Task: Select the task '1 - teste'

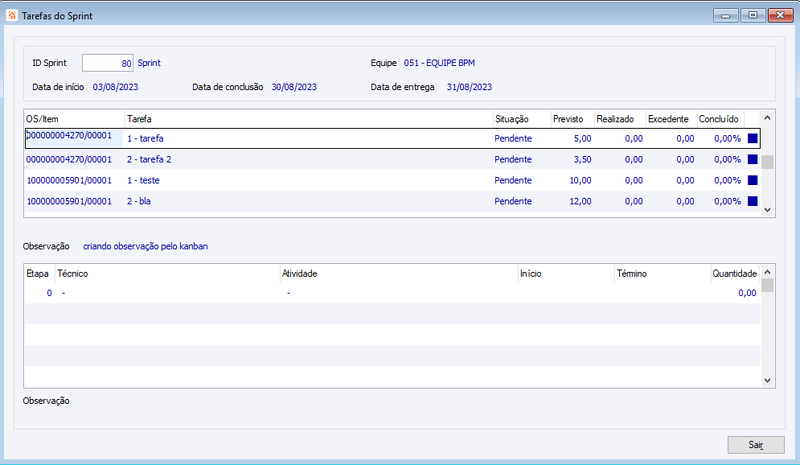Action: (x=143, y=180)
